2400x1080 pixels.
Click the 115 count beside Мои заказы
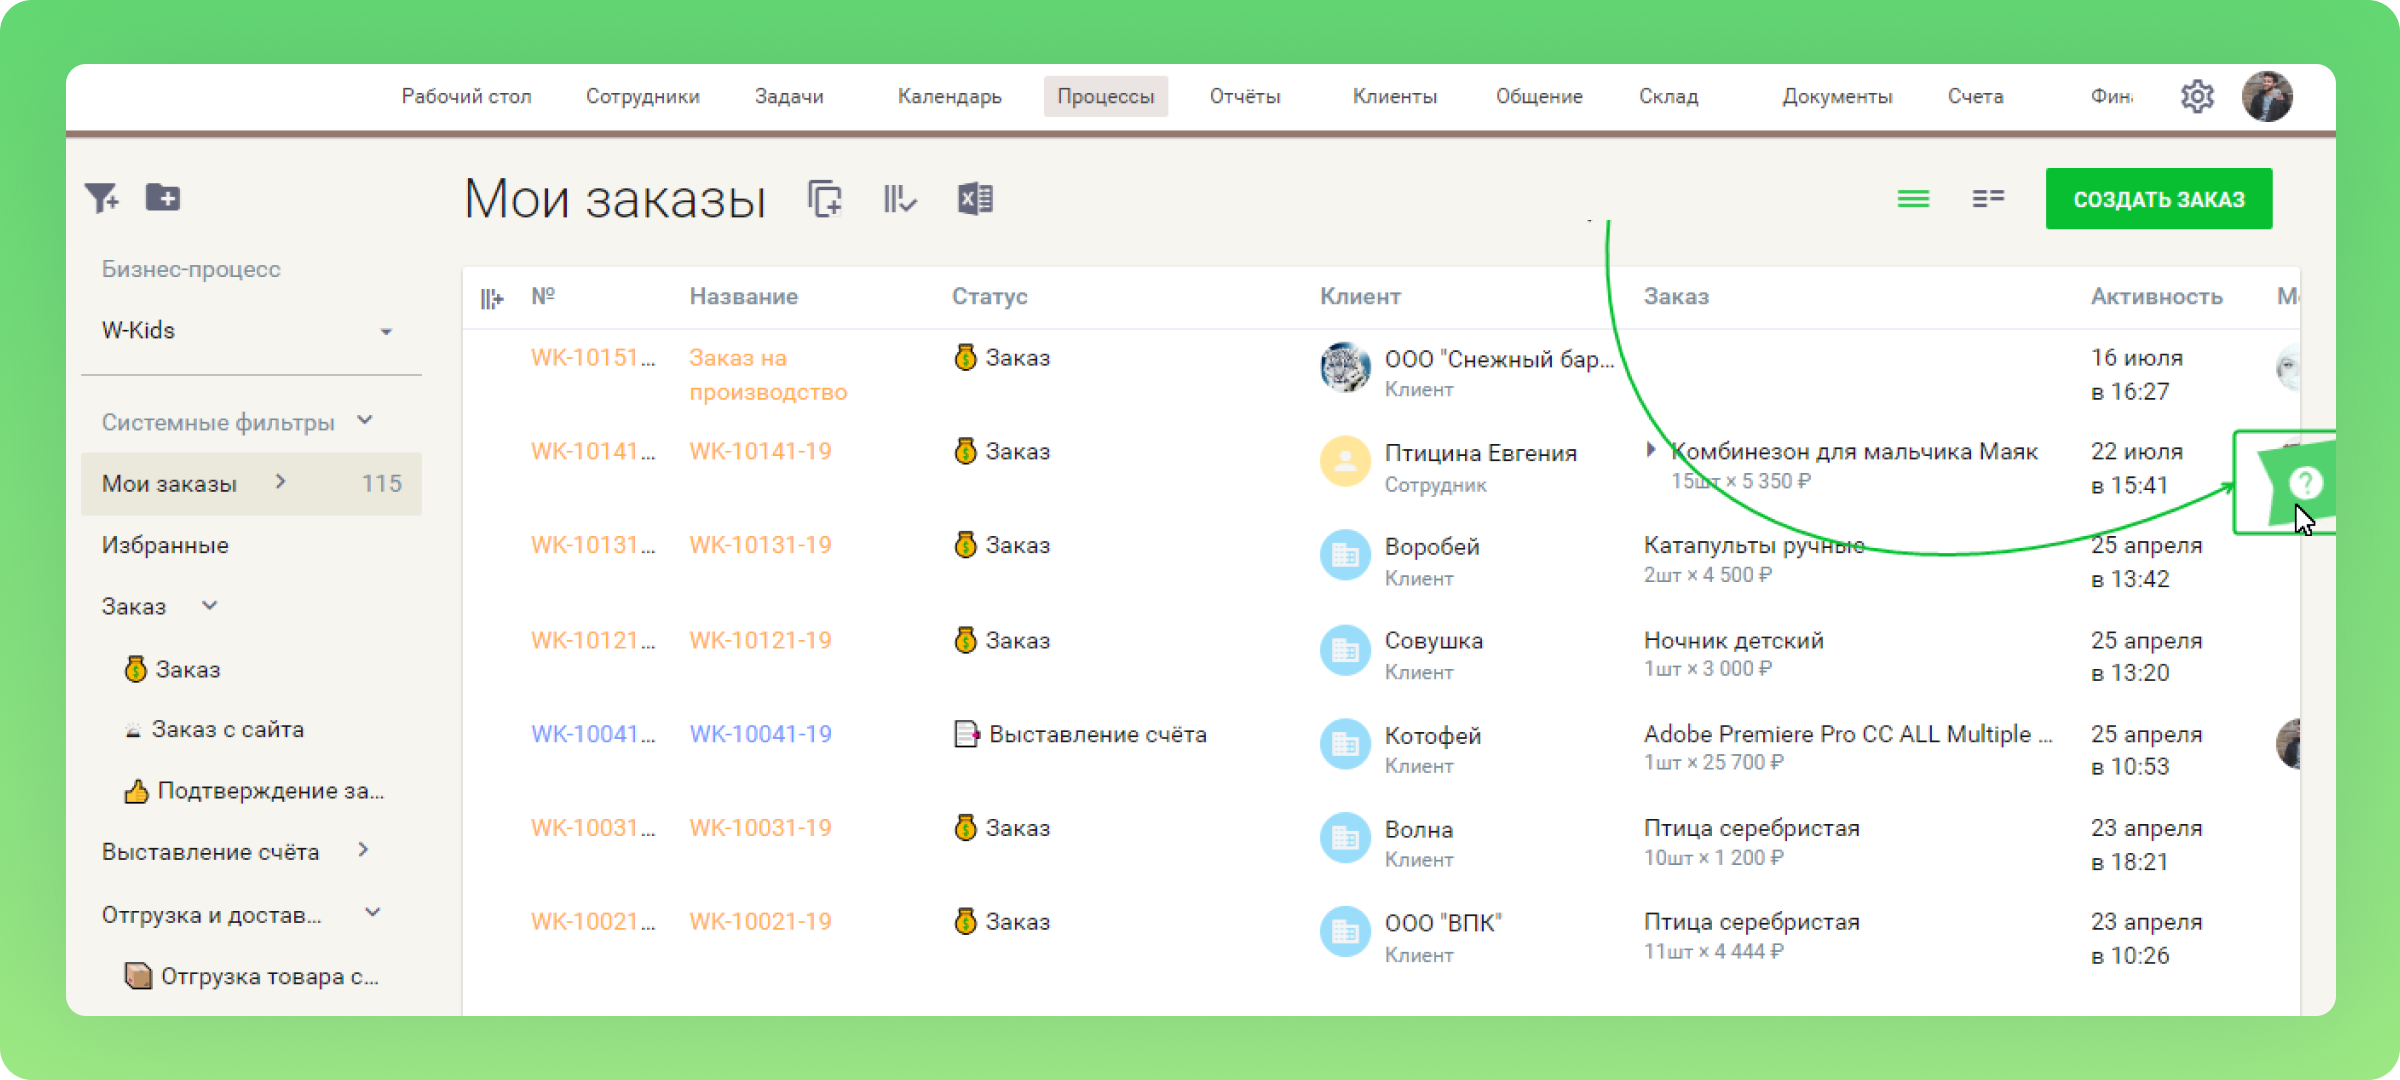[381, 483]
